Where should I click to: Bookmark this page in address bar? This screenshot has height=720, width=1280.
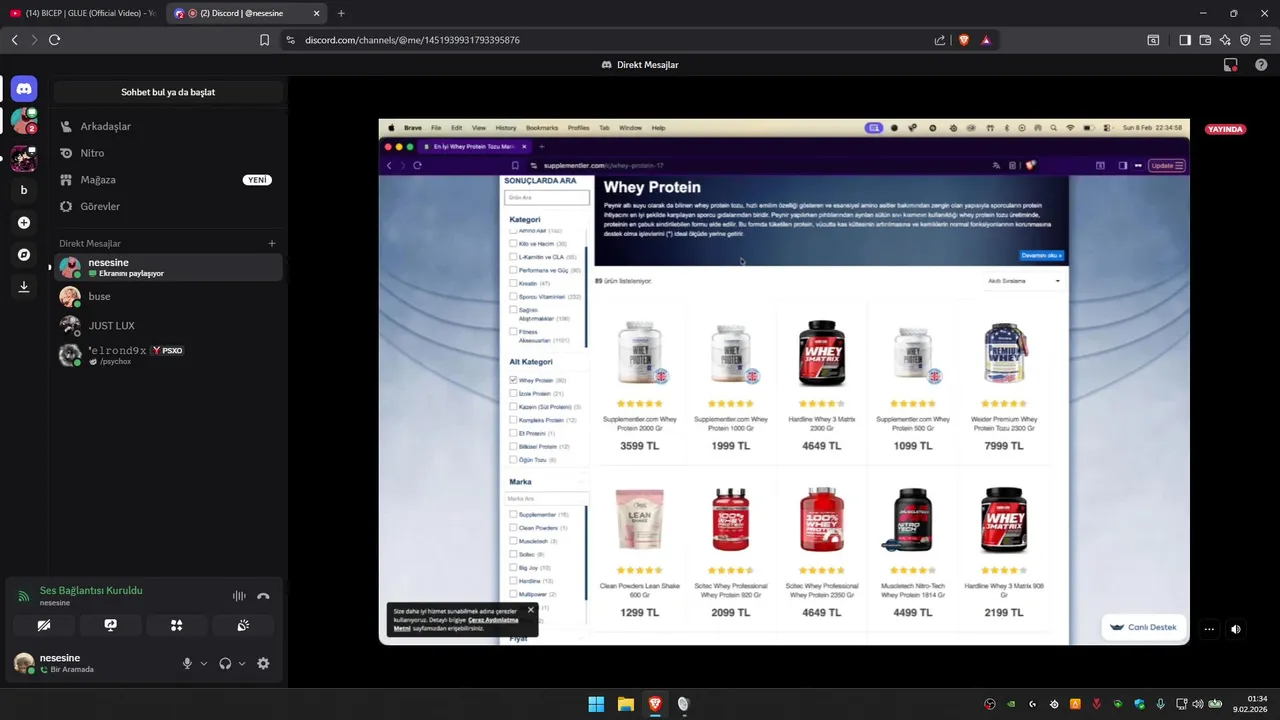[264, 40]
